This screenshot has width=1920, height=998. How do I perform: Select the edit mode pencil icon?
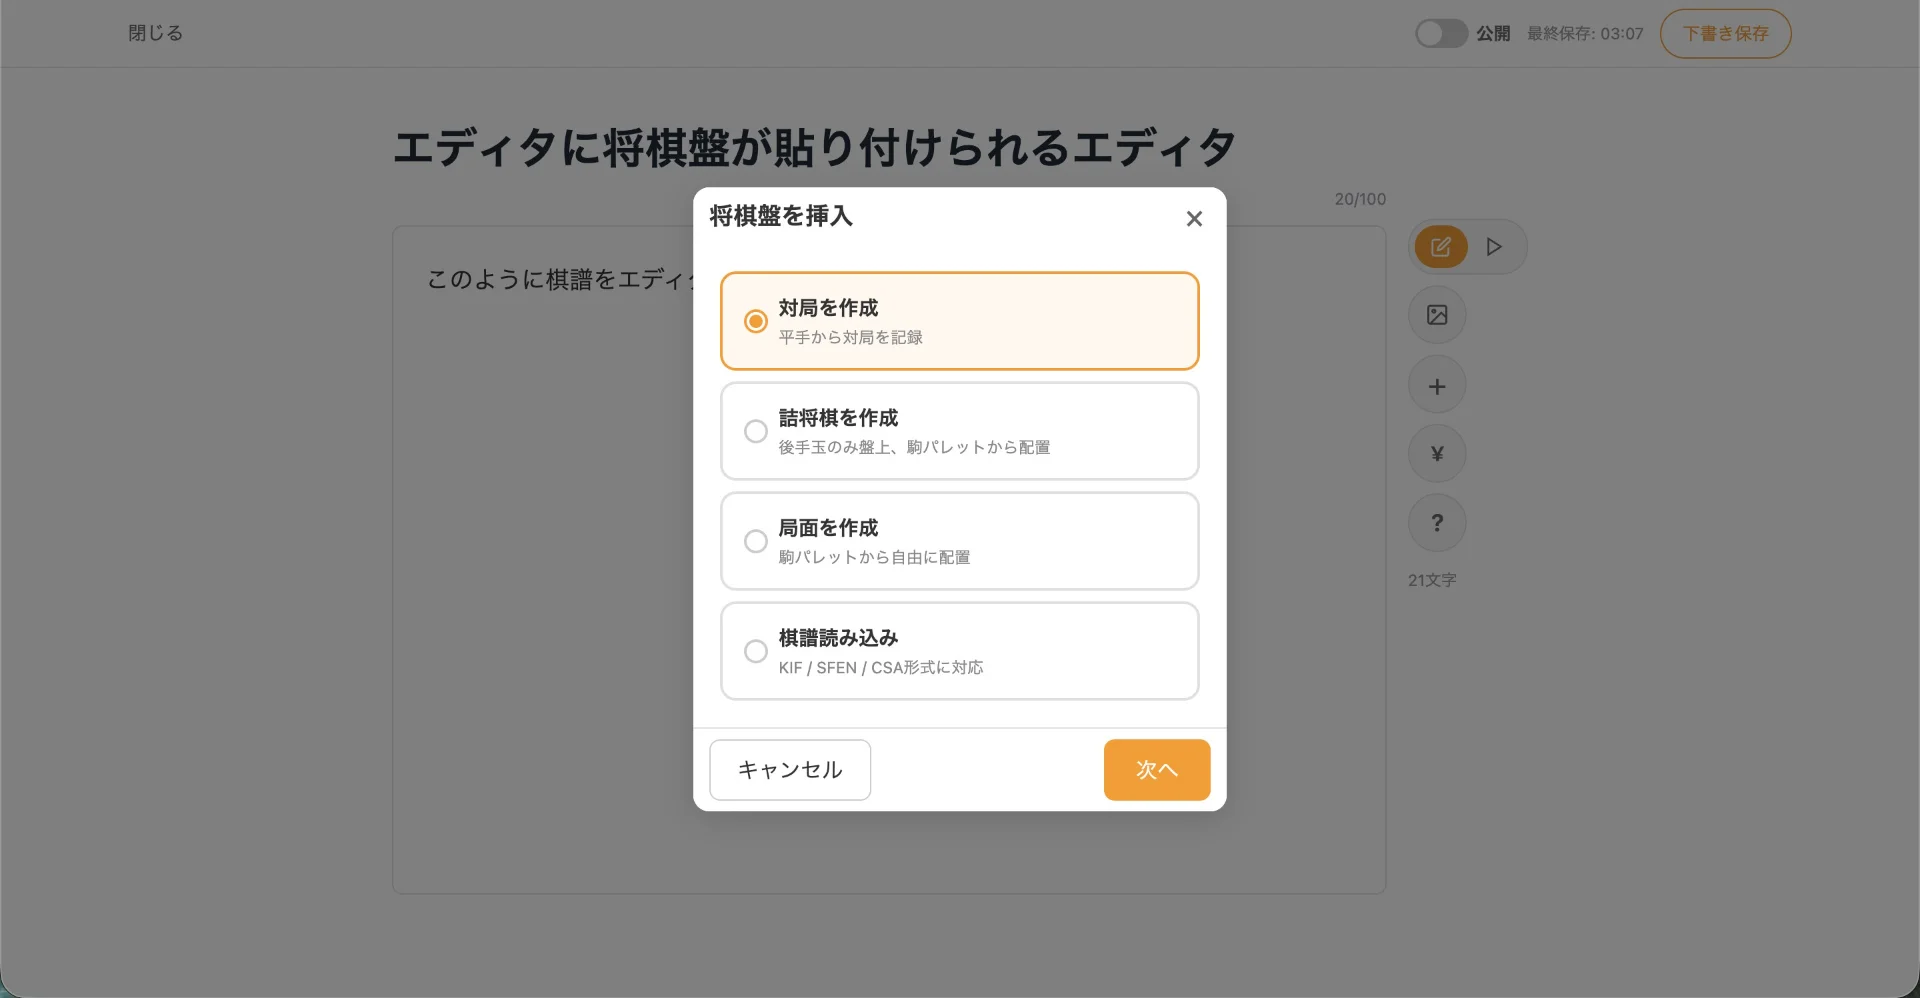click(x=1440, y=246)
